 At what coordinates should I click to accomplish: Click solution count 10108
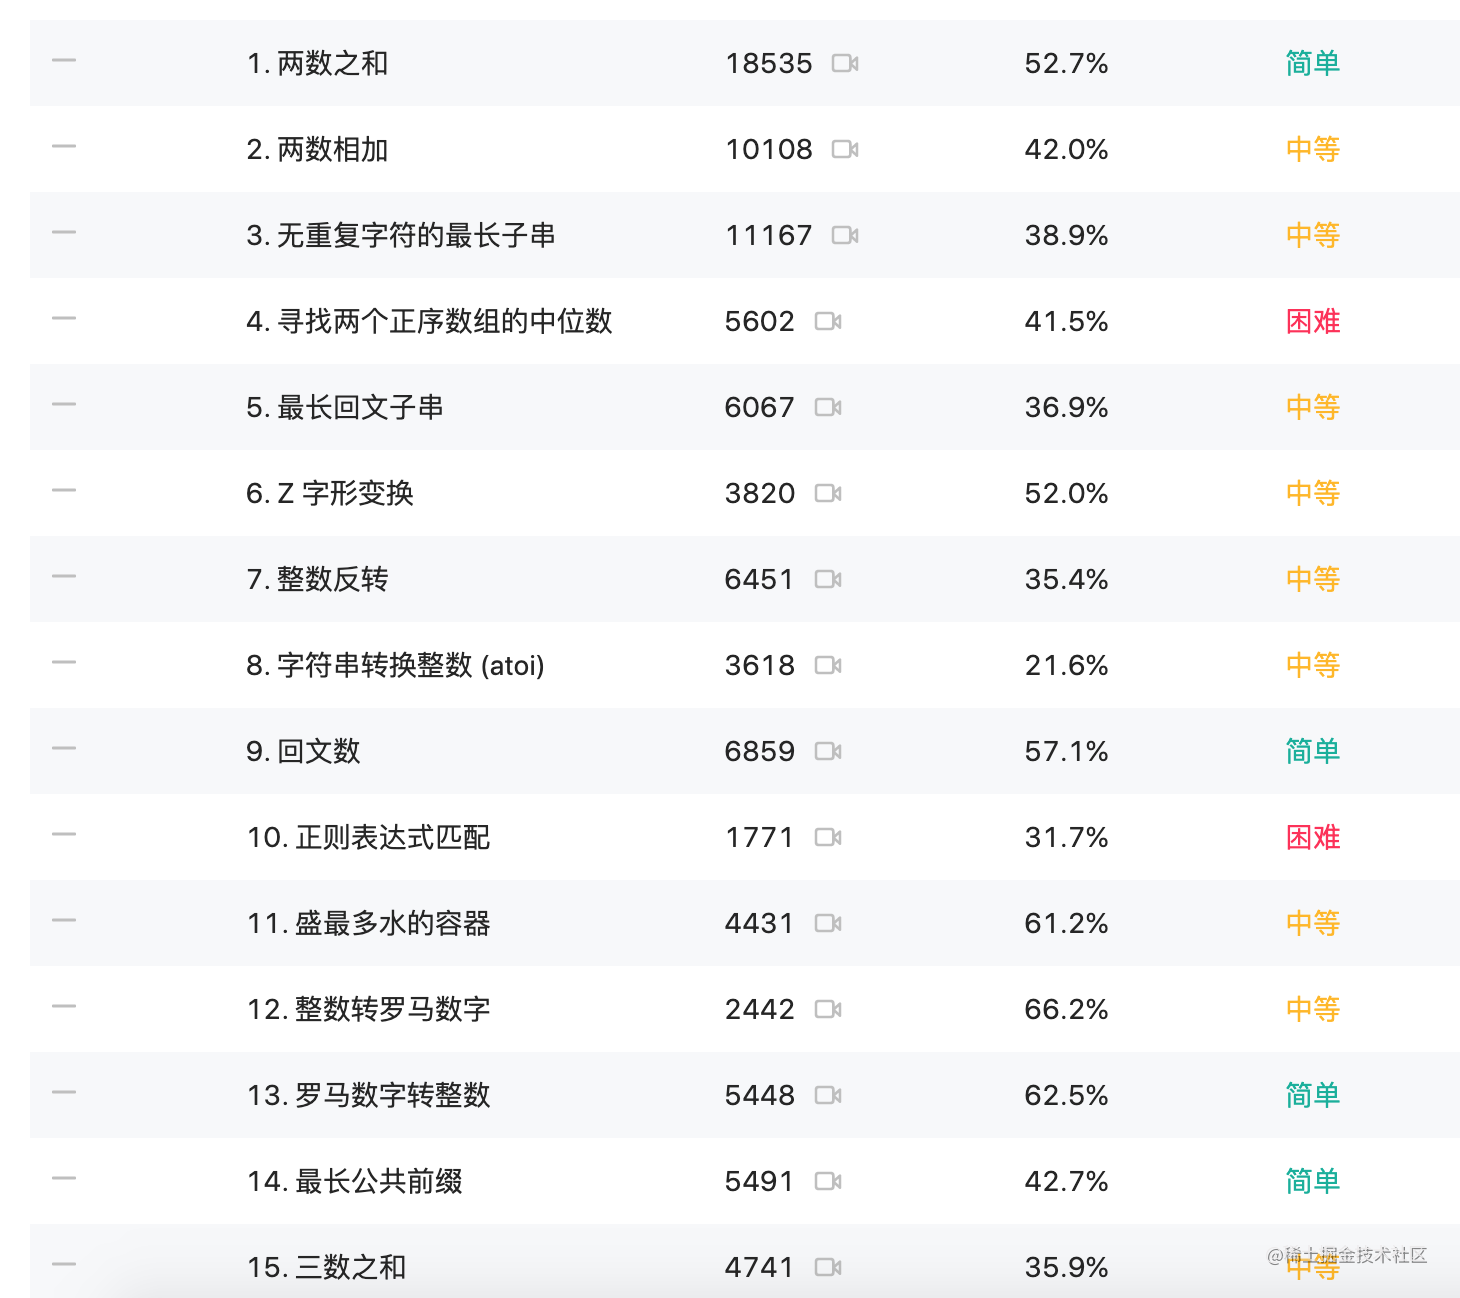(x=769, y=149)
